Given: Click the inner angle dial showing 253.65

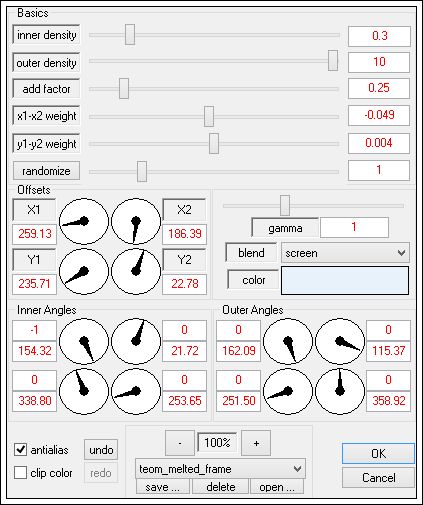Looking at the screenshot, I should coord(136,391).
